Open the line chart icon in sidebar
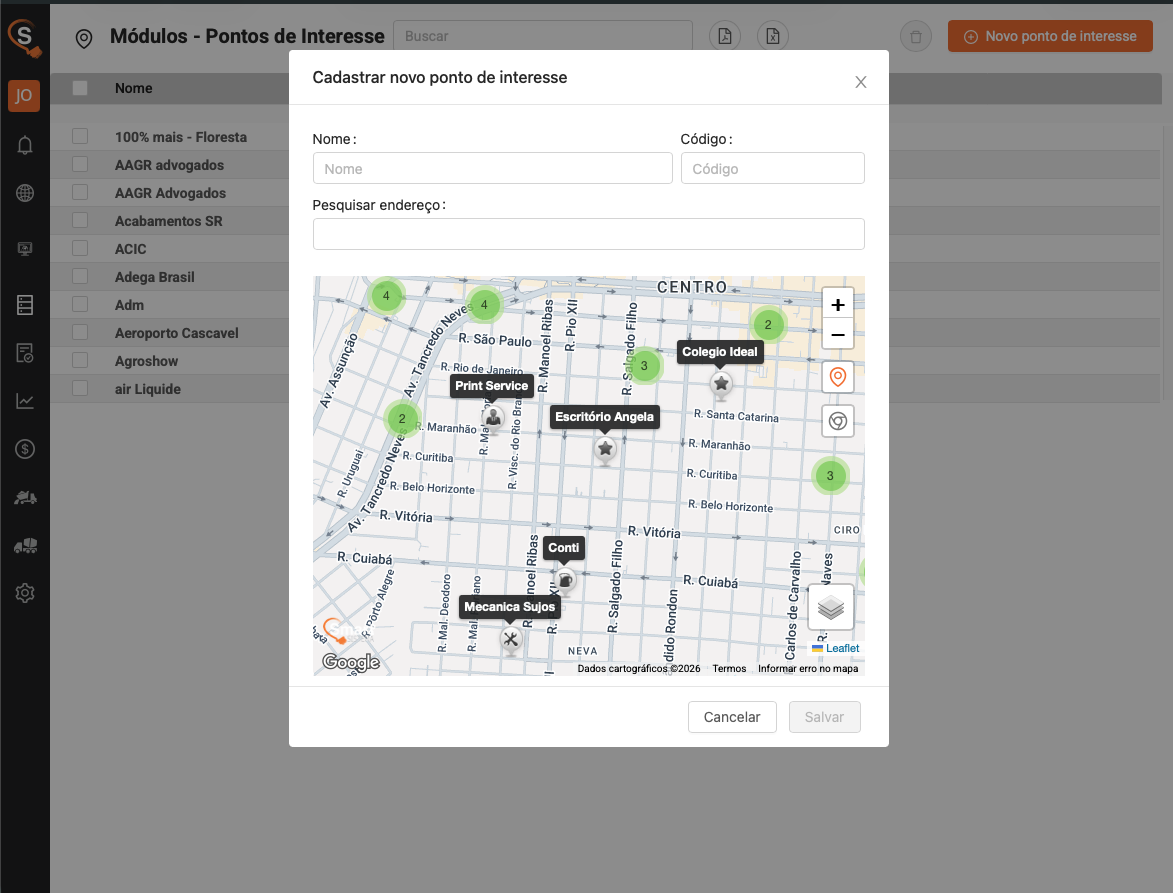The image size is (1173, 893). coord(25,401)
